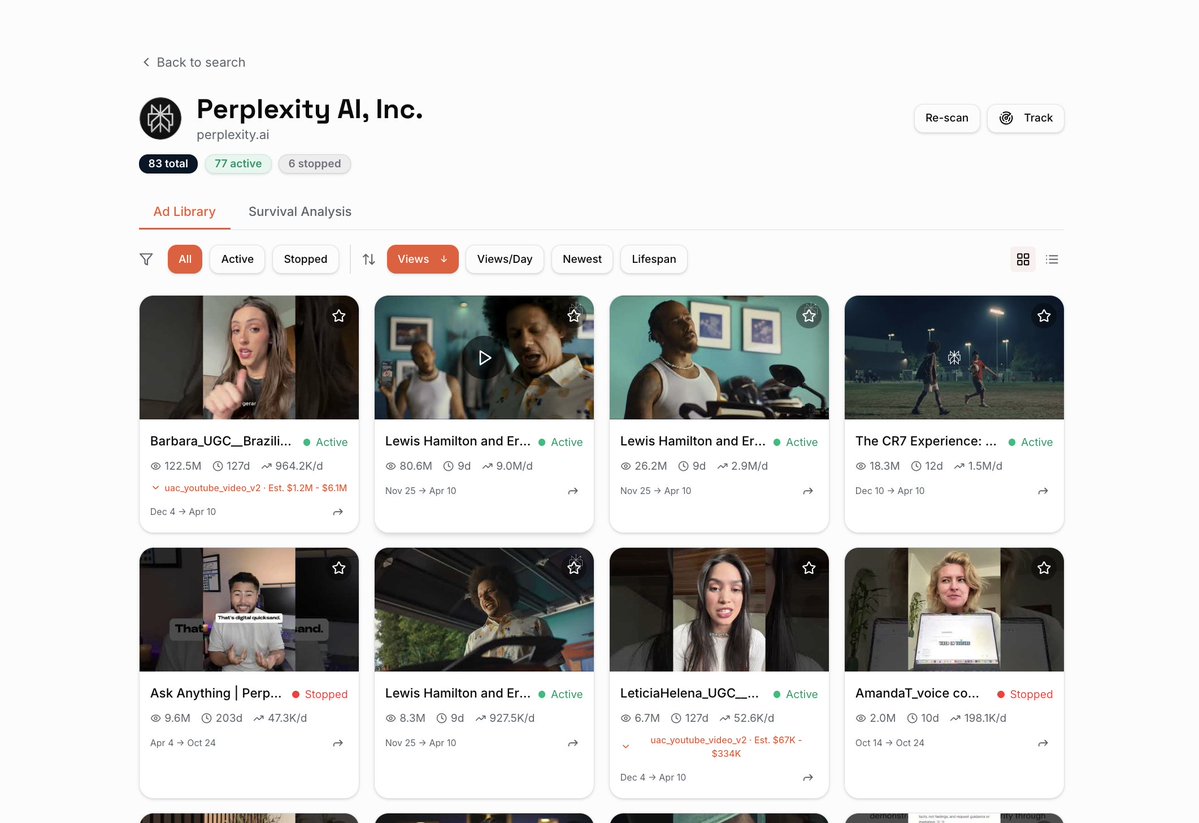Click the 18.3M views count
Viewport: 1199px width, 823px height.
[x=877, y=466]
